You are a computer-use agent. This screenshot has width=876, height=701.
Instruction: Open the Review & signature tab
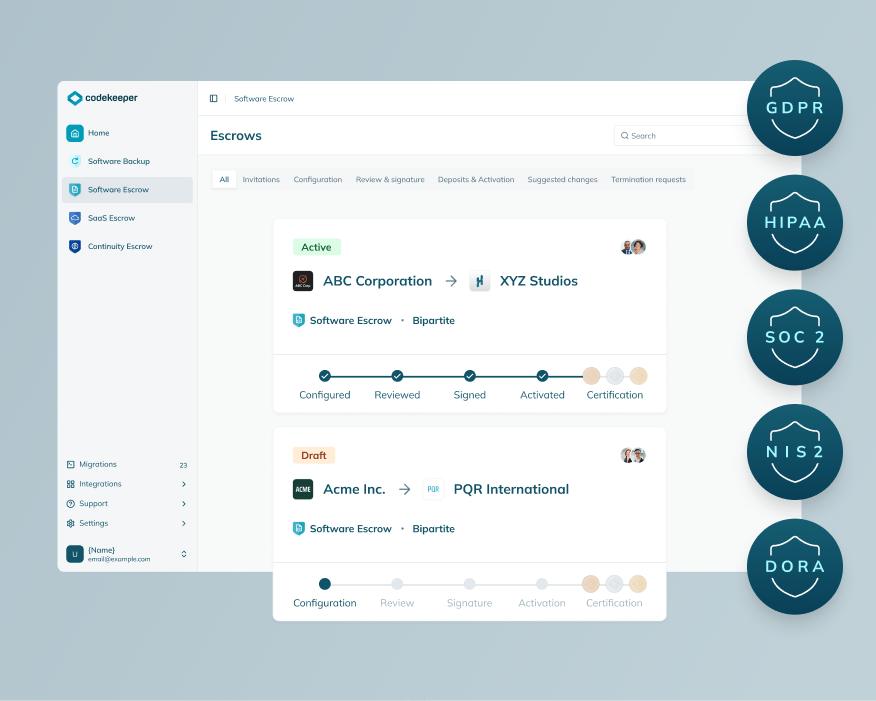click(x=390, y=179)
